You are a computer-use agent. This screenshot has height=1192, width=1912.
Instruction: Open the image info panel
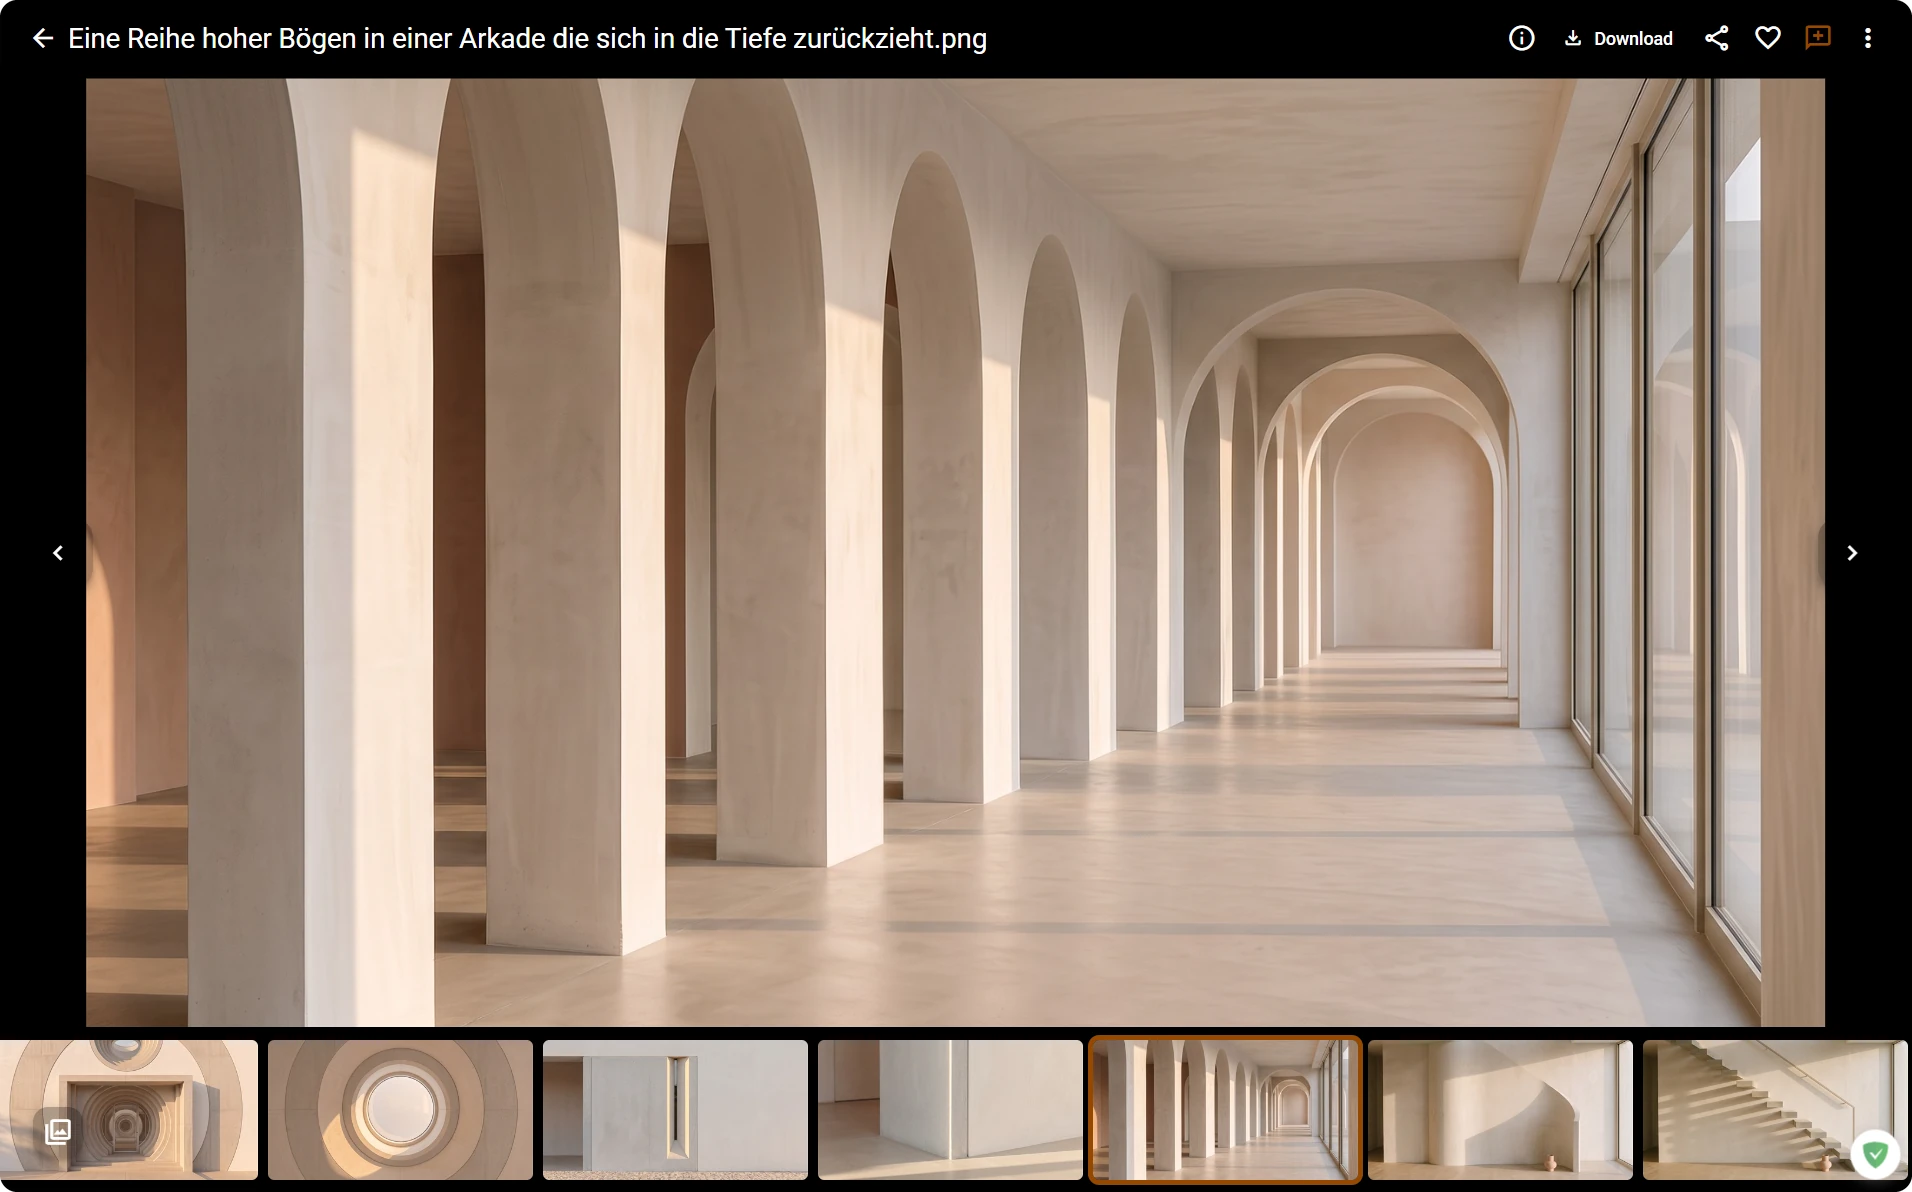pos(1521,39)
